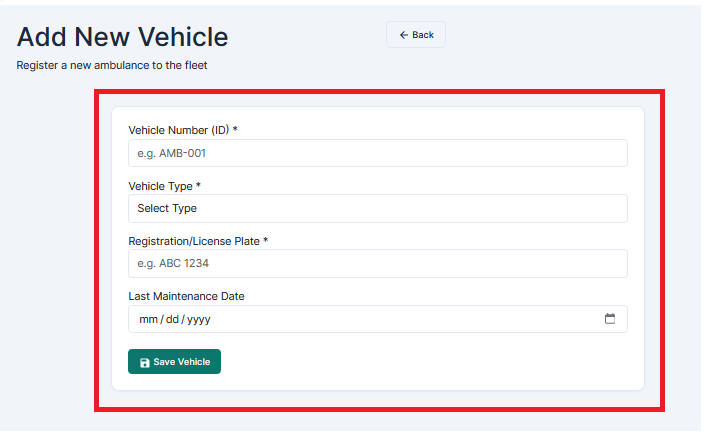Focus the Vehicle Number (ID) field

[x=378, y=153]
